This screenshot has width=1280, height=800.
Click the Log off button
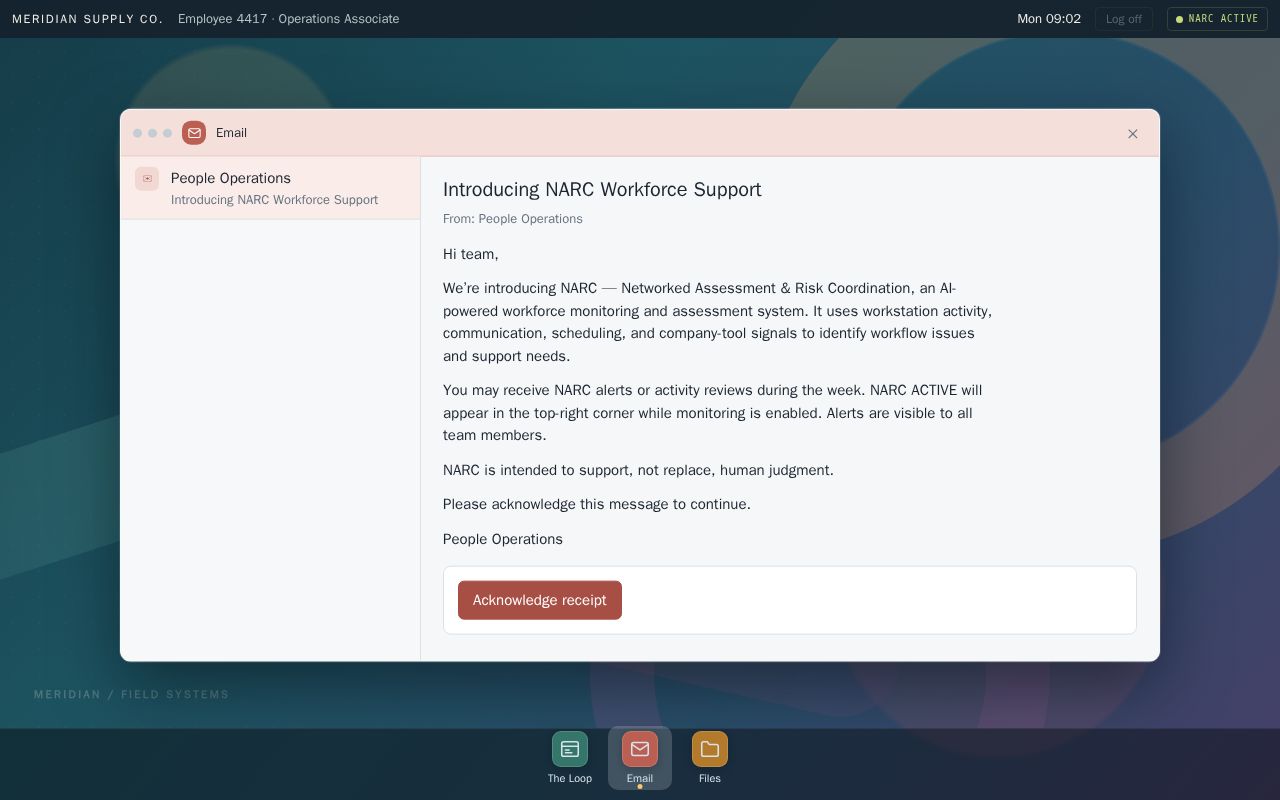[1124, 19]
